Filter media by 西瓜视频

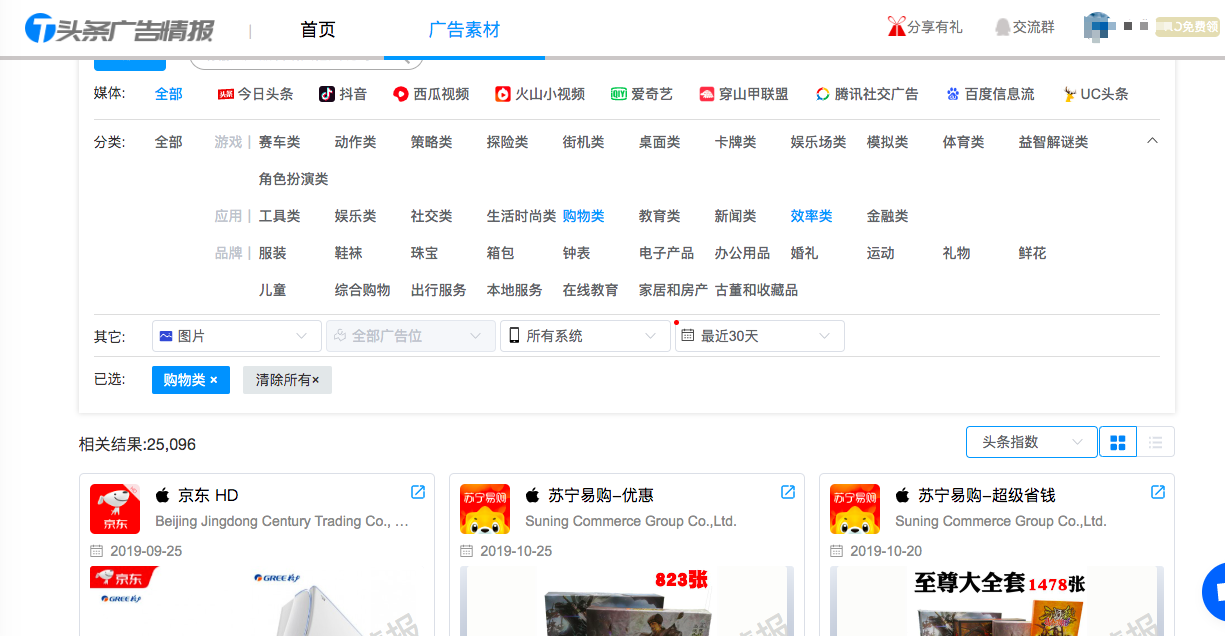431,94
